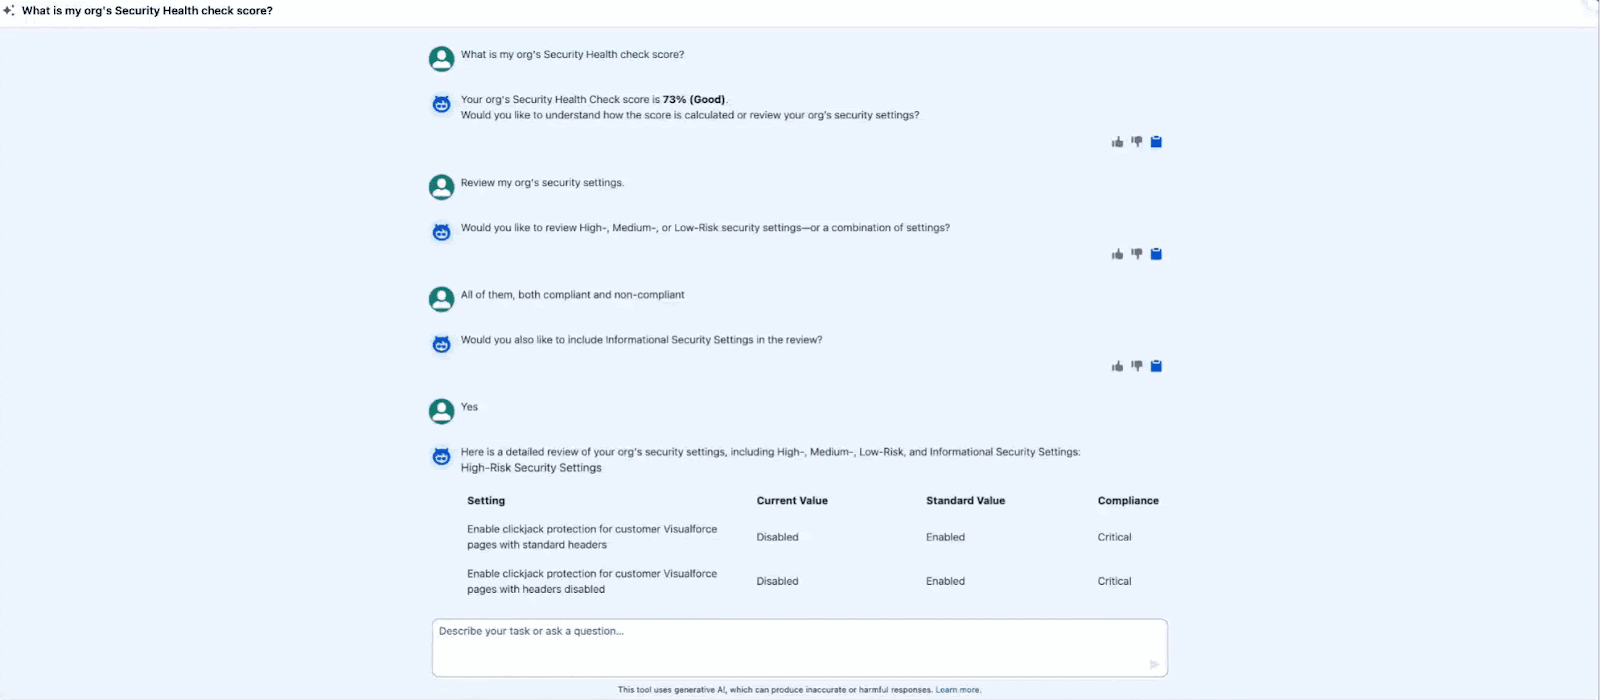The width and height of the screenshot is (1600, 700).
Task: Click the 'Standard Value' column header
Action: tap(965, 501)
